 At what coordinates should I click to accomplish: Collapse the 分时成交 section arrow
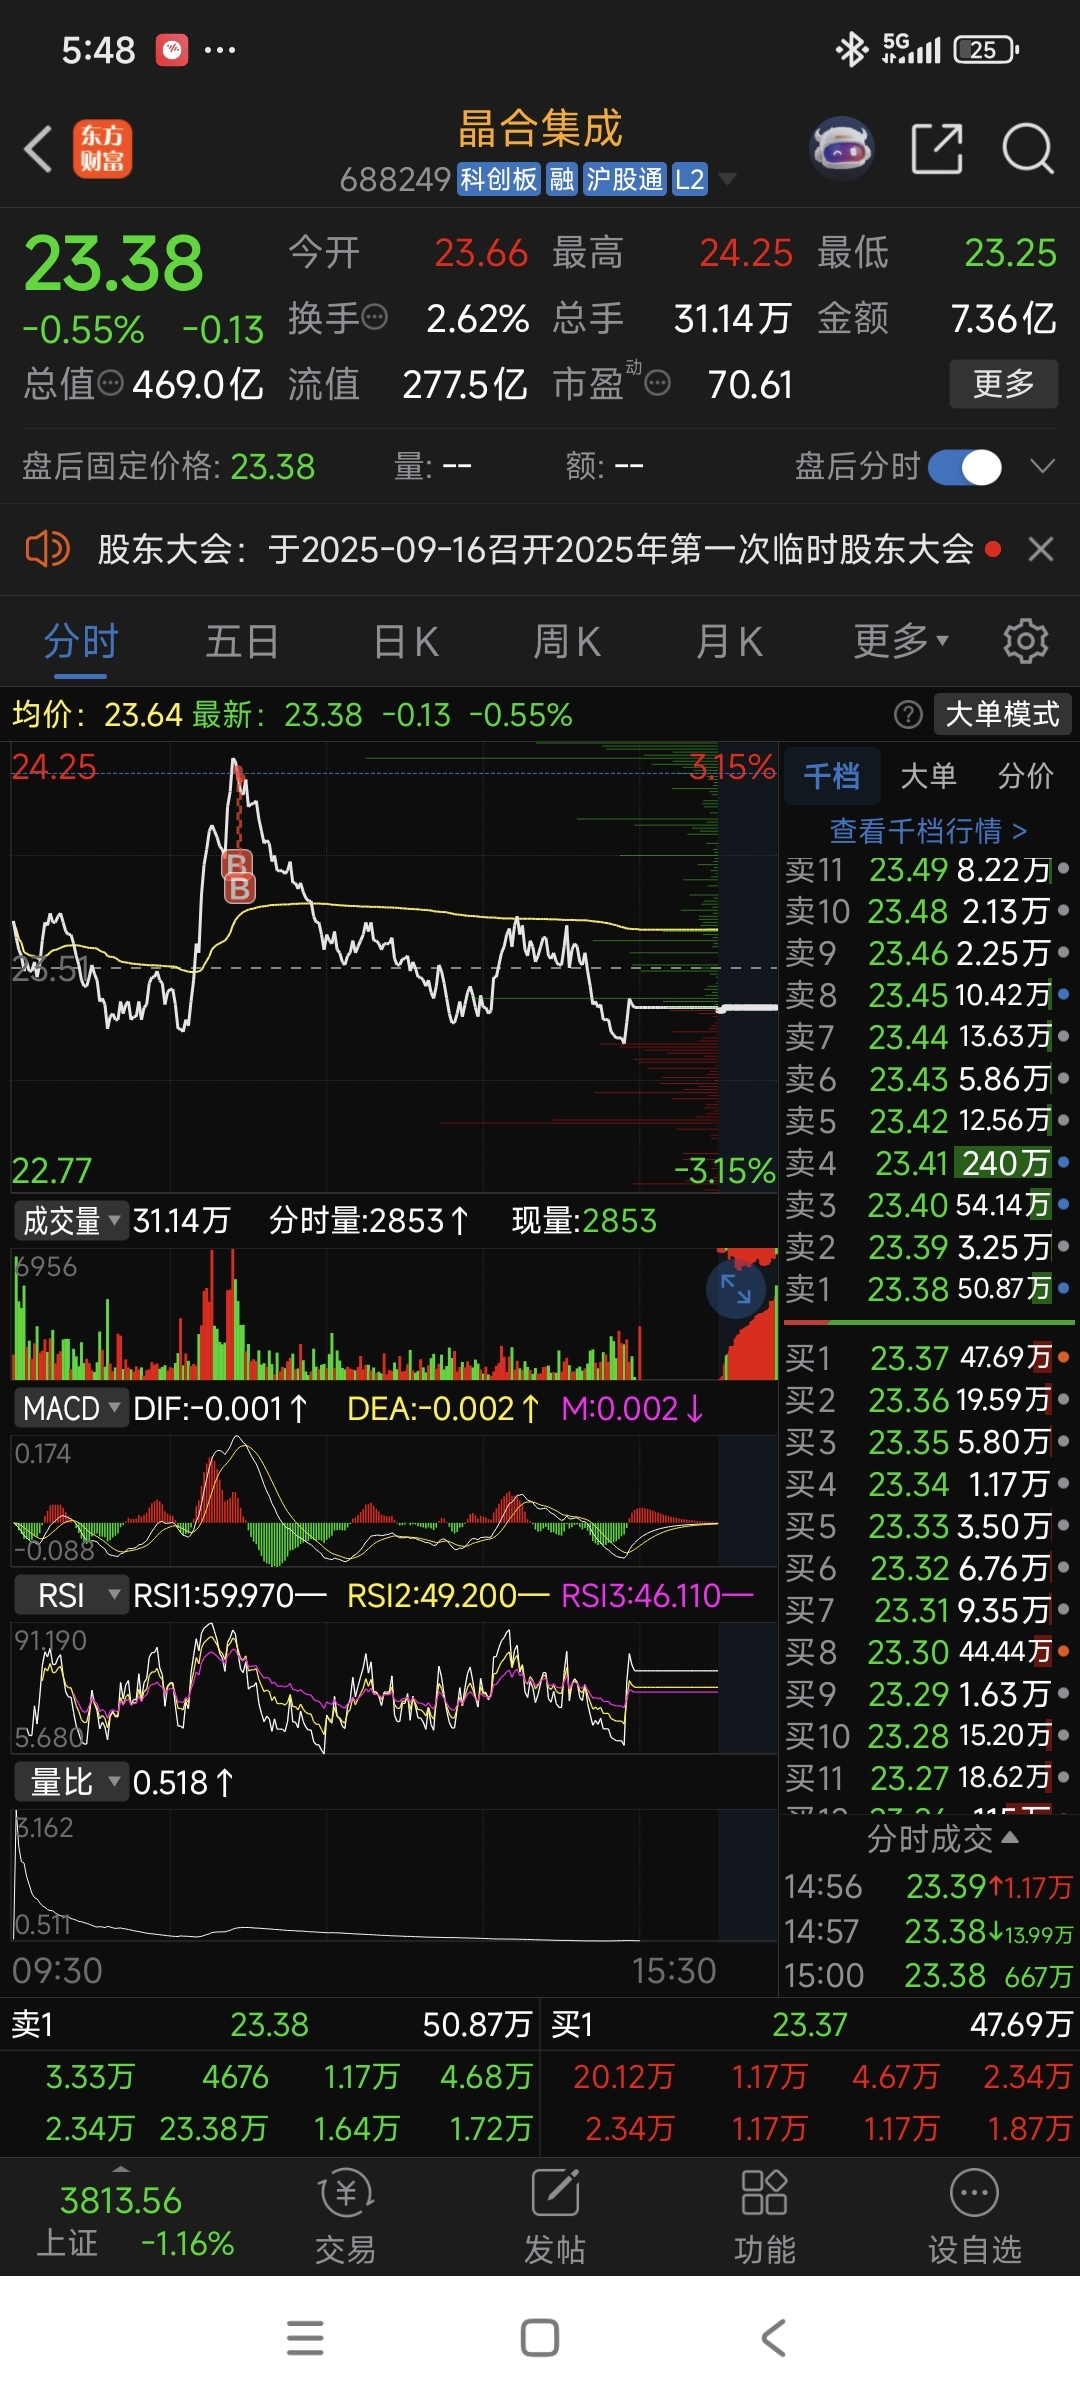click(x=1010, y=1837)
